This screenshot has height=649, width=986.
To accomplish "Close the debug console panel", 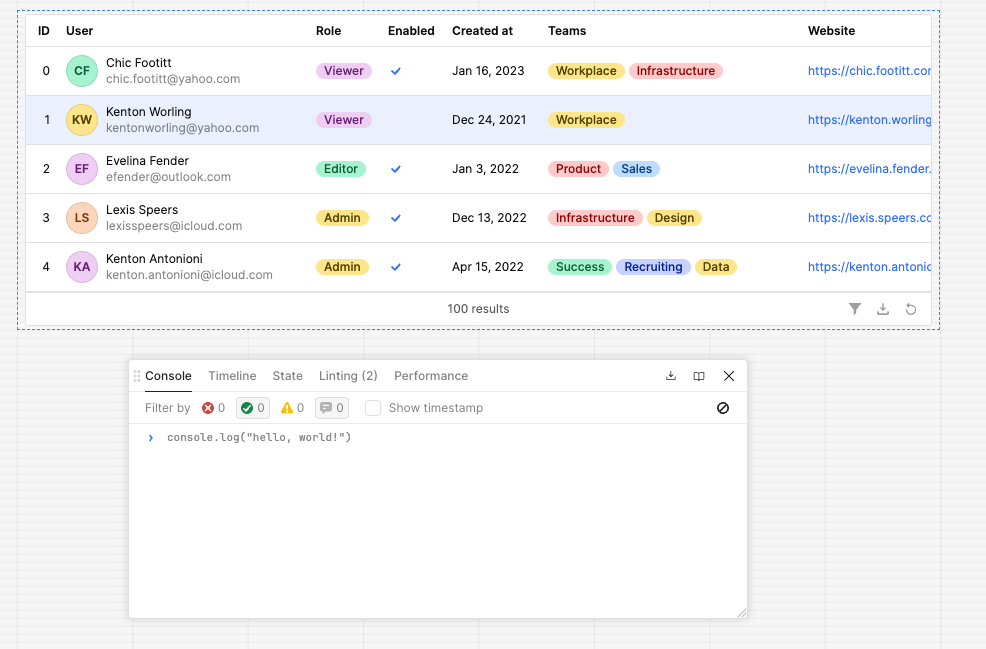I will tap(729, 376).
